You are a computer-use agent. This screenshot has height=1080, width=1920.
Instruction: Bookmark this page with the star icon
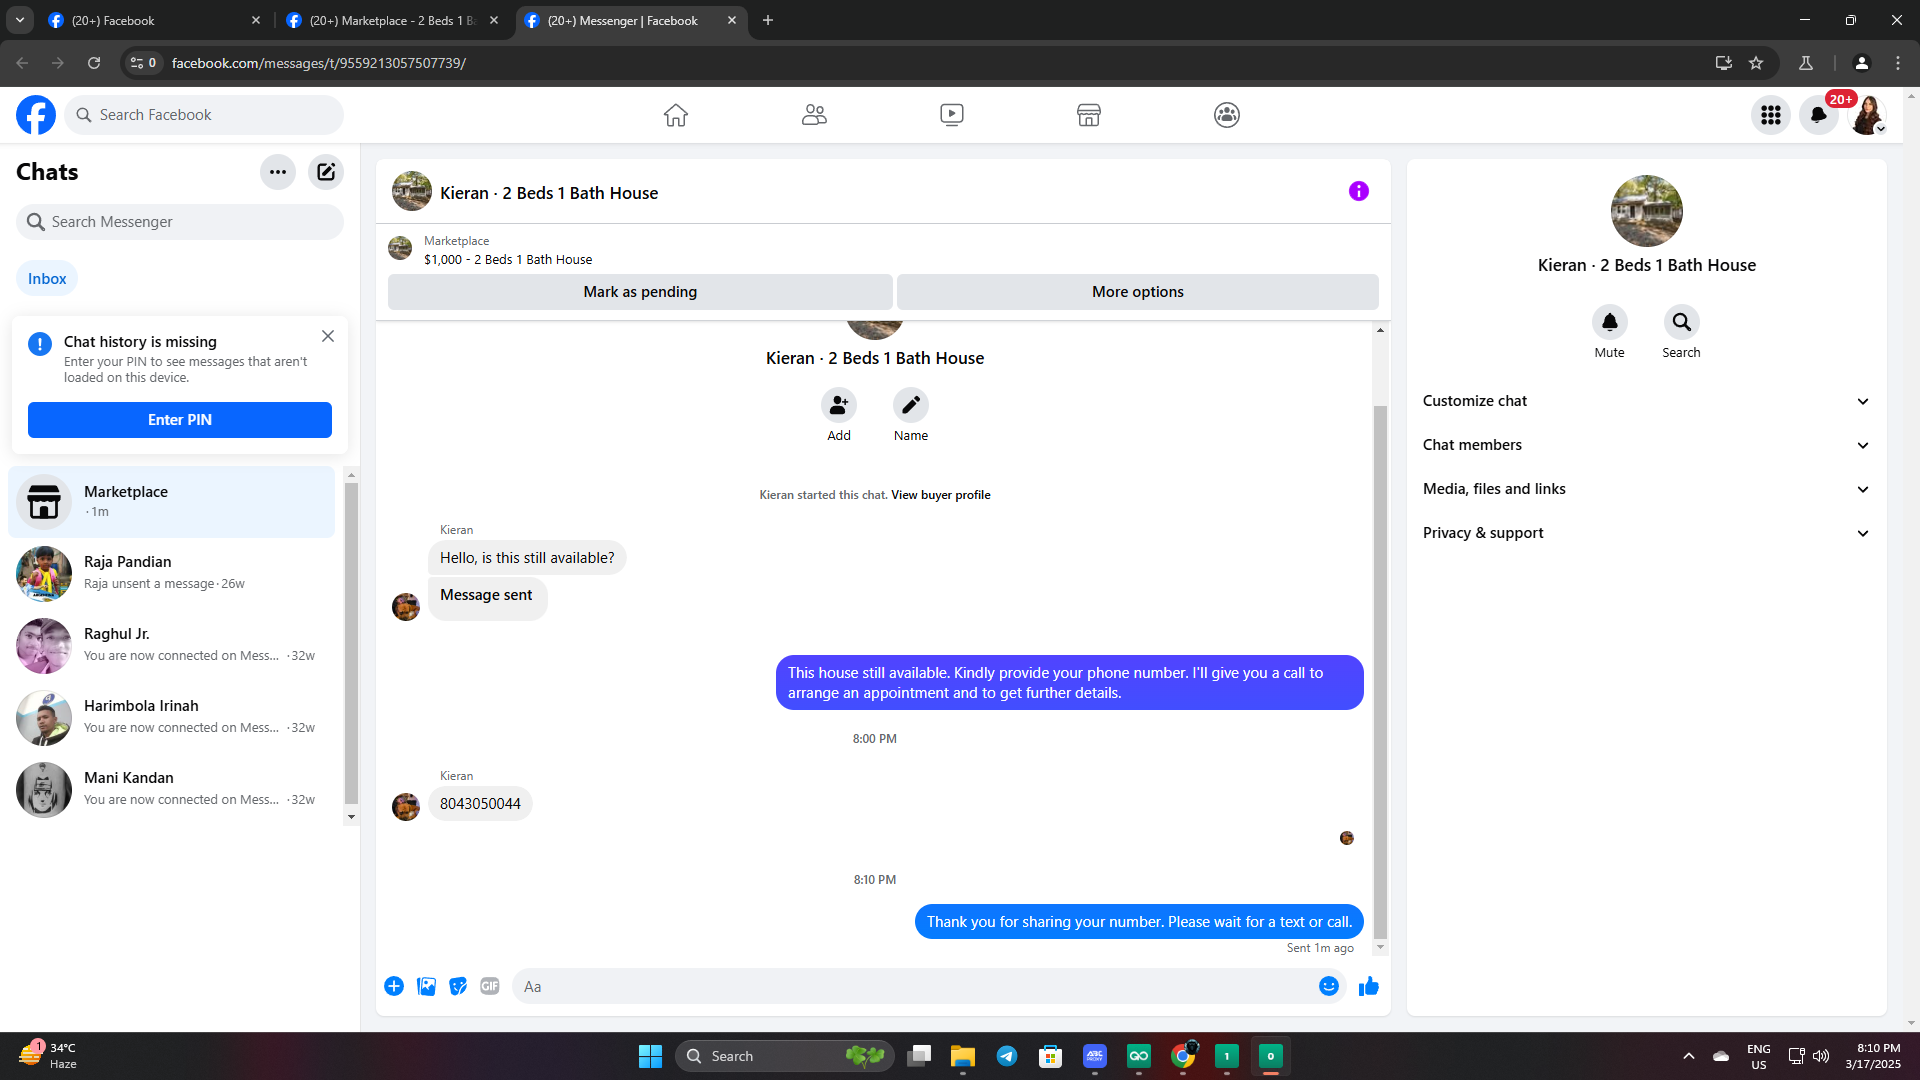click(x=1756, y=63)
